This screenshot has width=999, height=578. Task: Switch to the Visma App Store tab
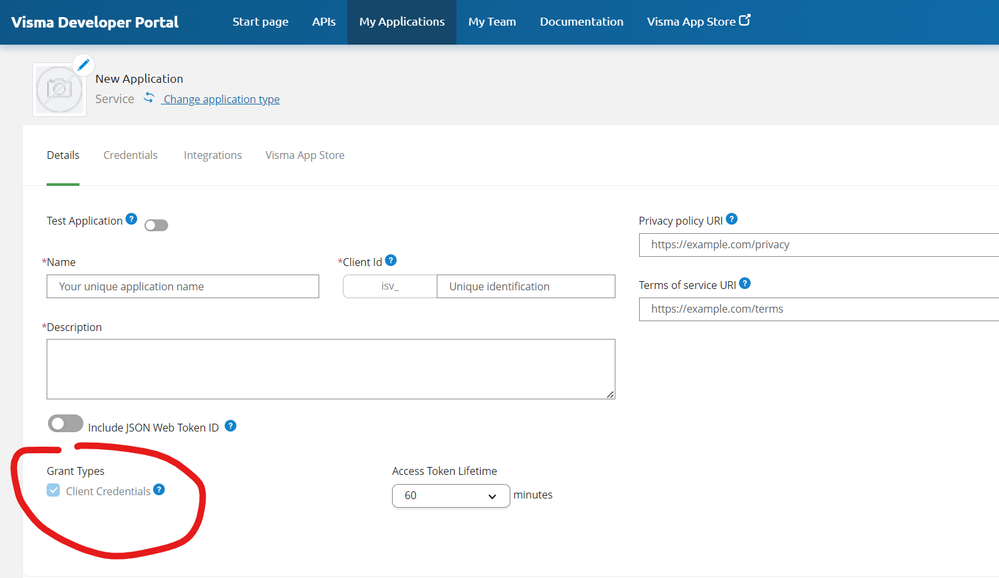click(305, 155)
